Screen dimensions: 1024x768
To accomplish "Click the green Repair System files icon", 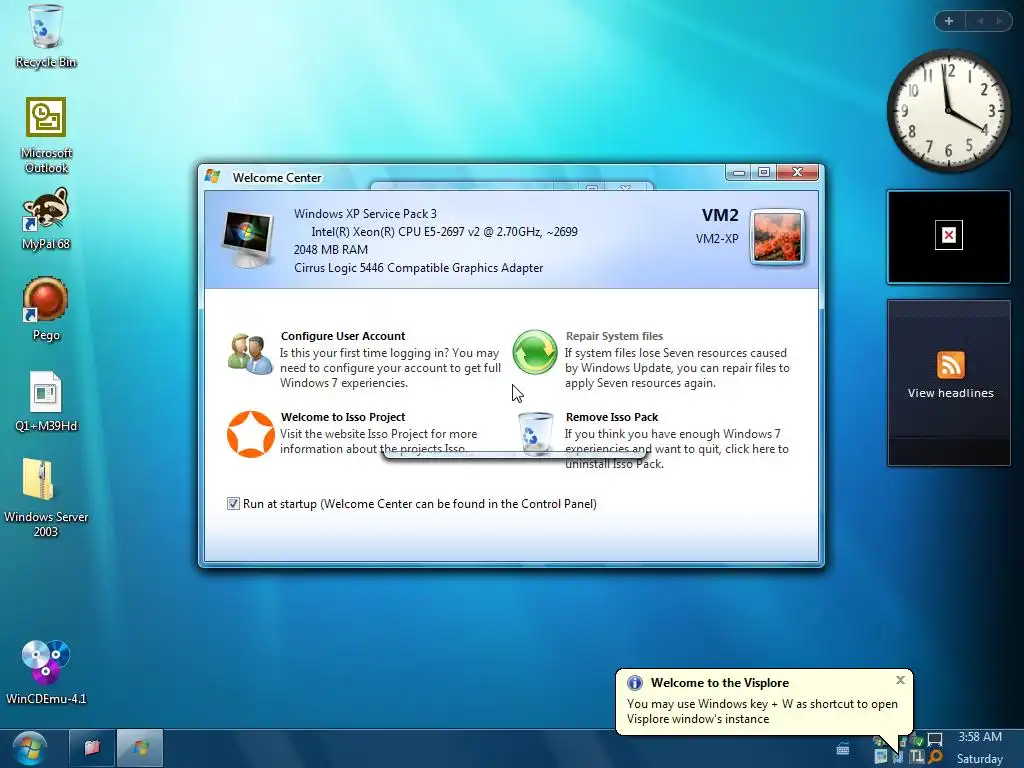I will [x=535, y=352].
